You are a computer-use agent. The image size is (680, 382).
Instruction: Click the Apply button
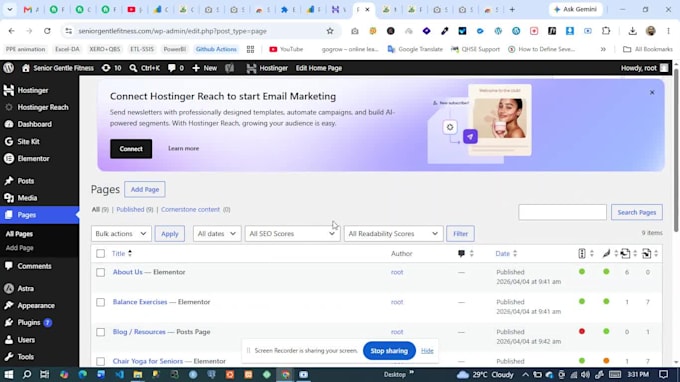(170, 234)
